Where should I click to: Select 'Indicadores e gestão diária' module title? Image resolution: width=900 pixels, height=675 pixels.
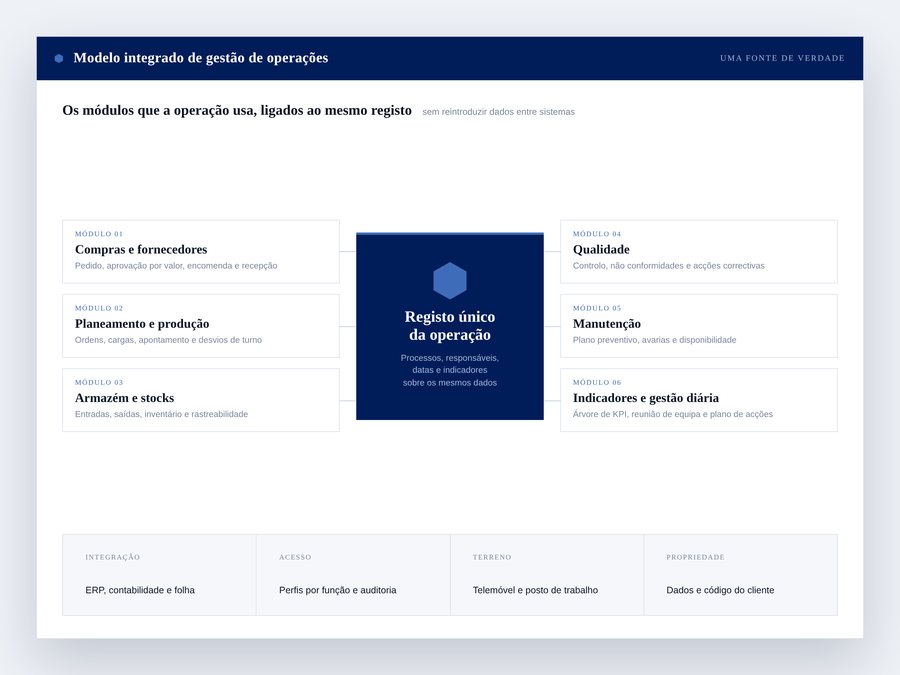(646, 398)
